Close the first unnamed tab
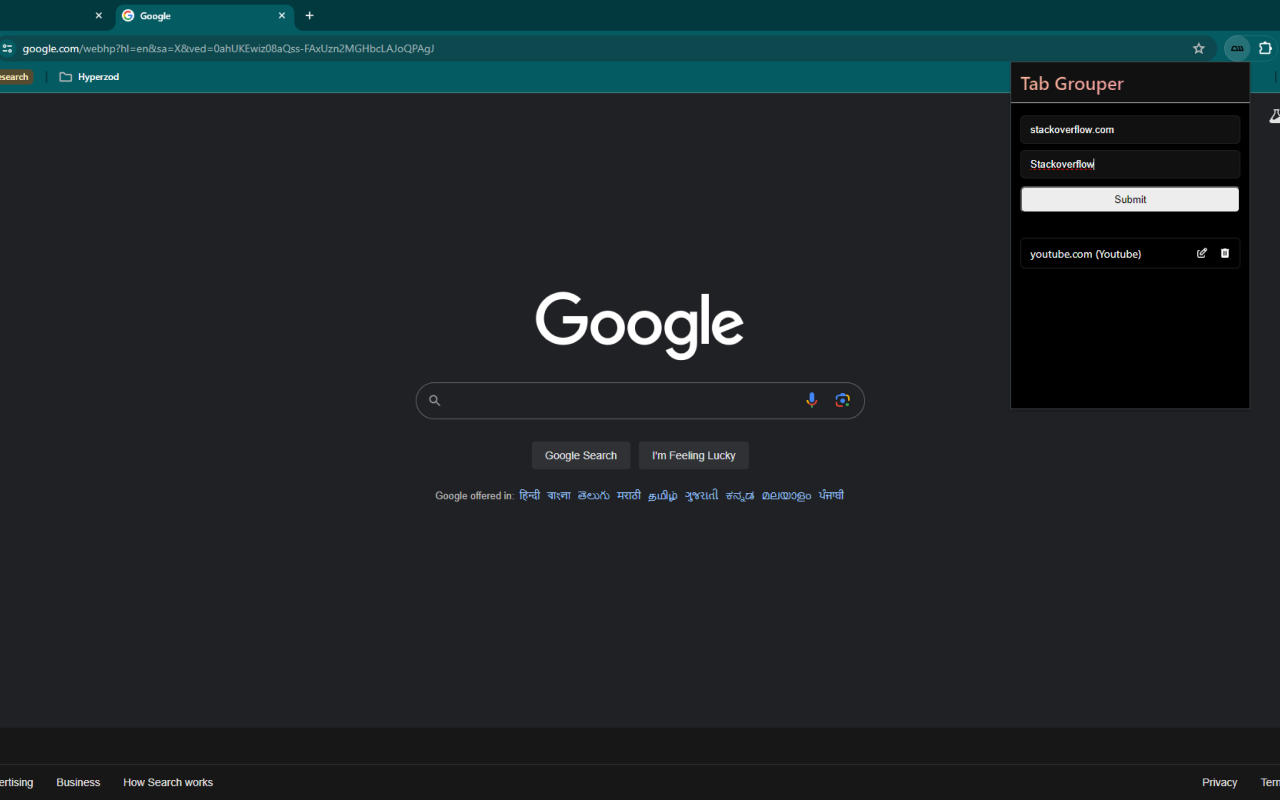The image size is (1280, 800). point(98,16)
